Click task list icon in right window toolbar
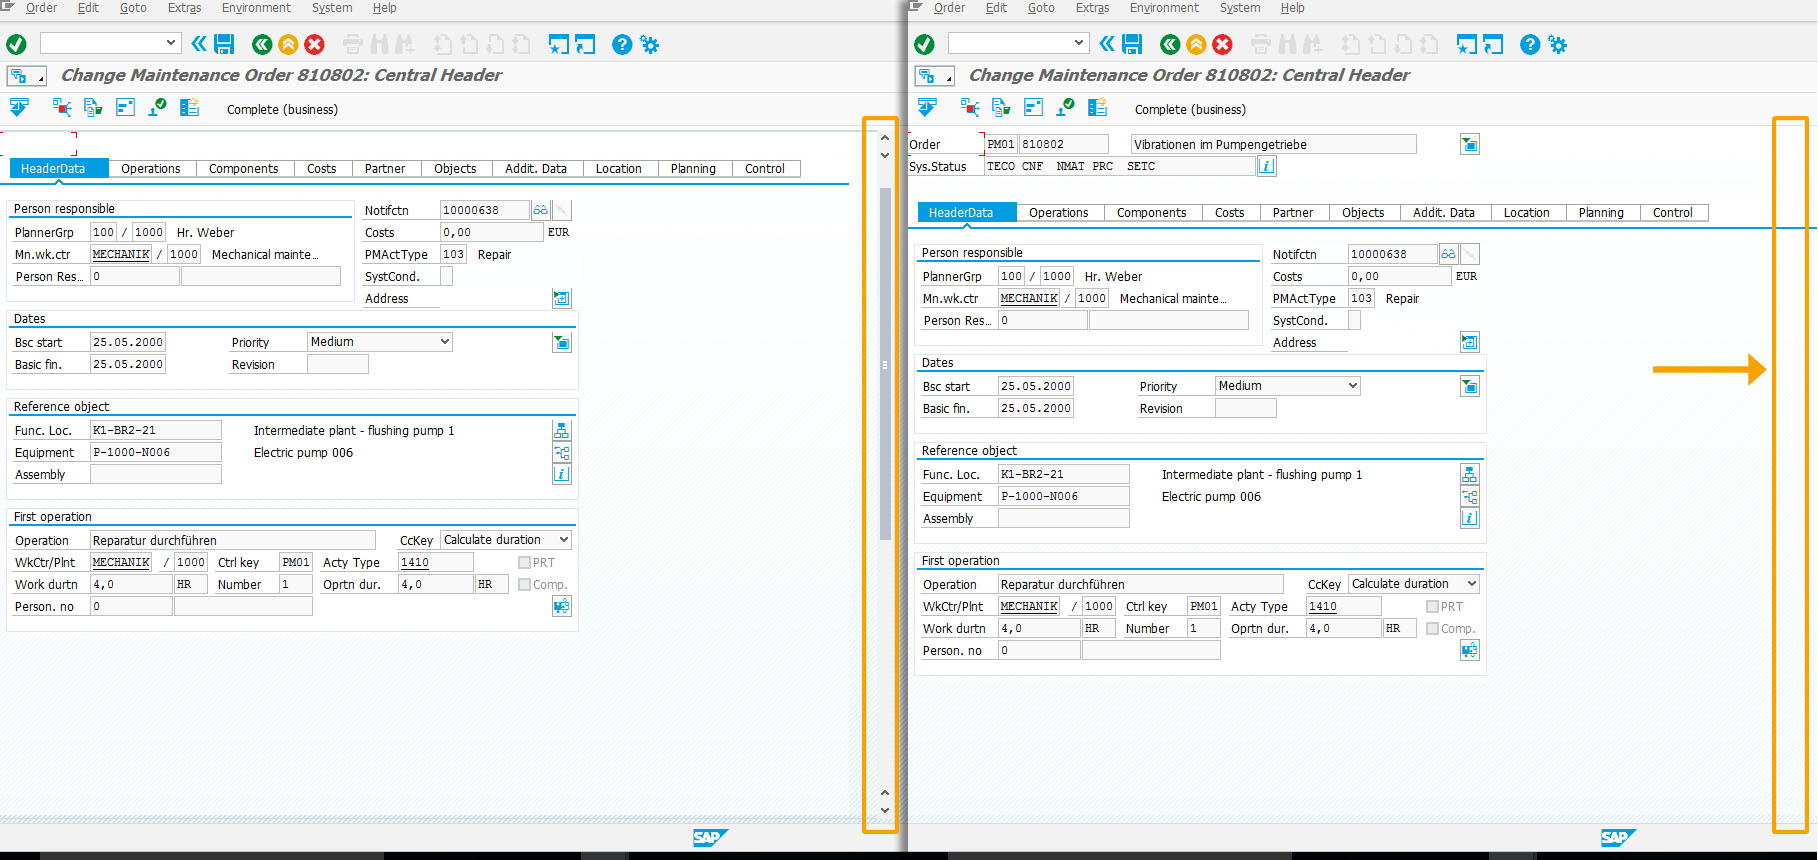The height and width of the screenshot is (860, 1818). tap(1097, 107)
